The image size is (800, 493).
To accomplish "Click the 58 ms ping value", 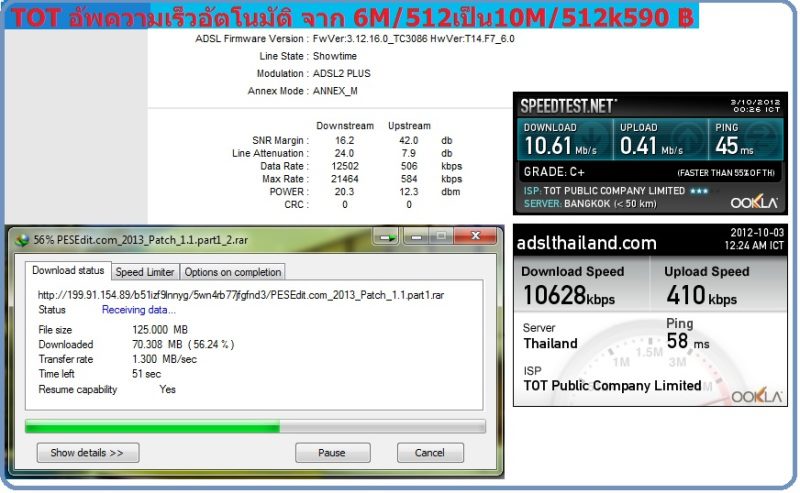I will click(x=687, y=341).
